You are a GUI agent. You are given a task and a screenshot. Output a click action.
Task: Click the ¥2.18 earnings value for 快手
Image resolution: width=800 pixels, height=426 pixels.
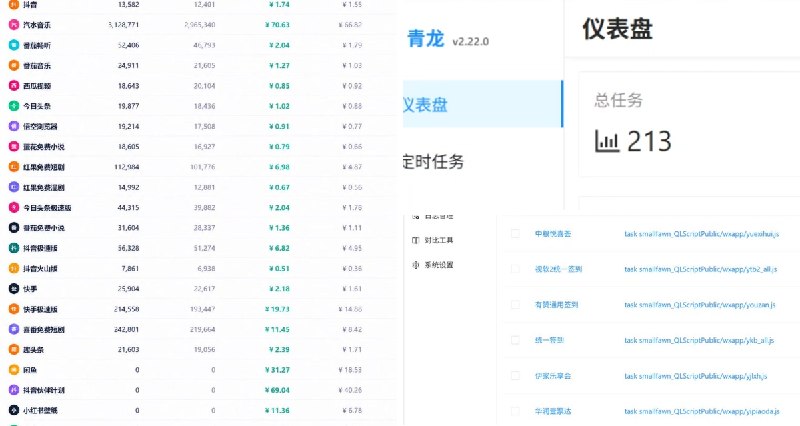pos(279,289)
